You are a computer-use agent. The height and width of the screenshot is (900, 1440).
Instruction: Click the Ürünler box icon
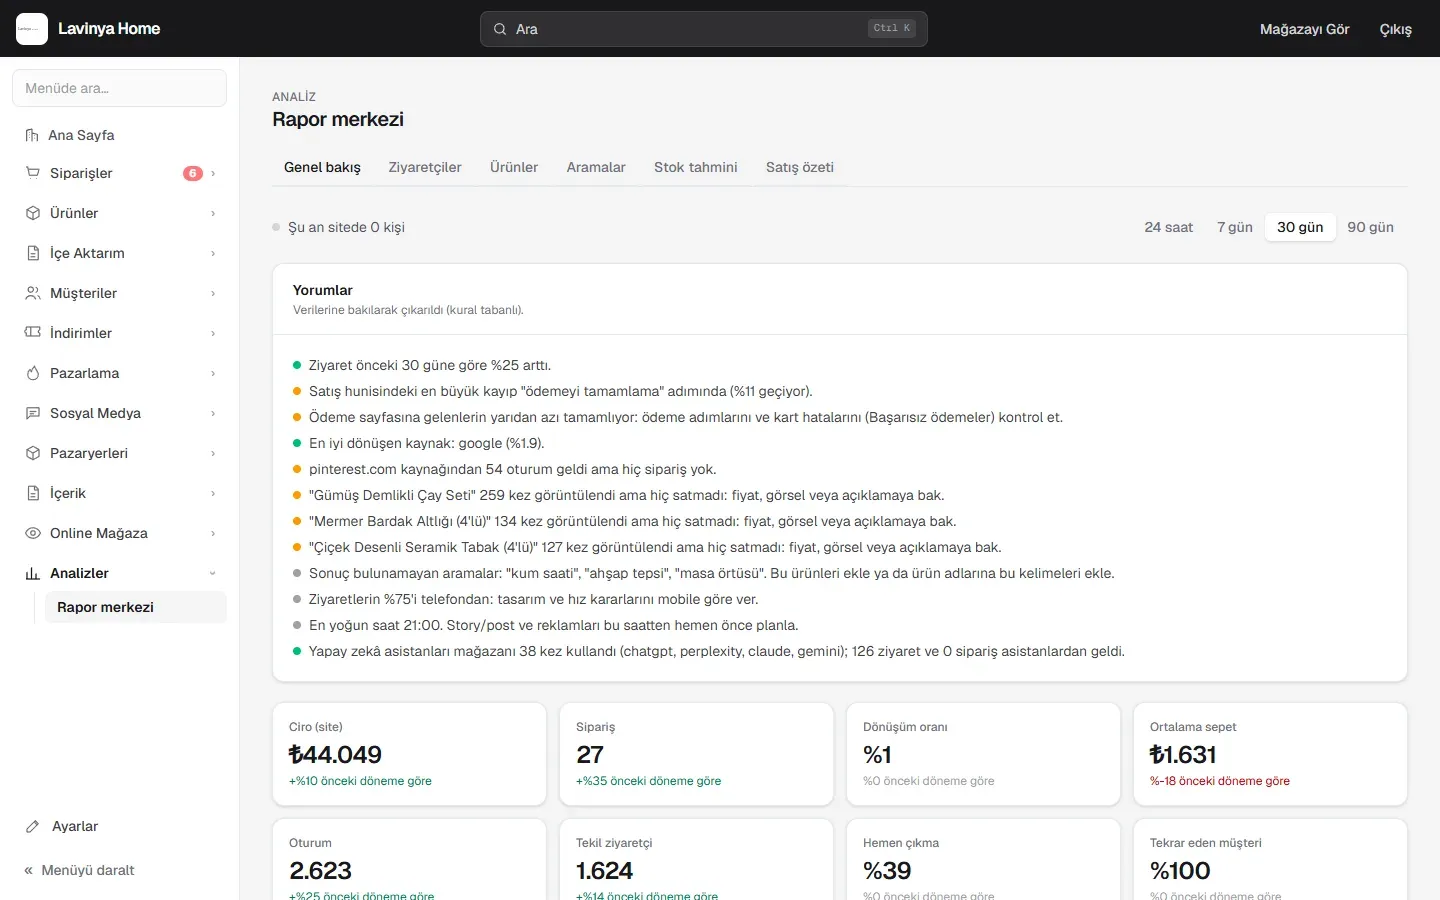click(x=33, y=213)
